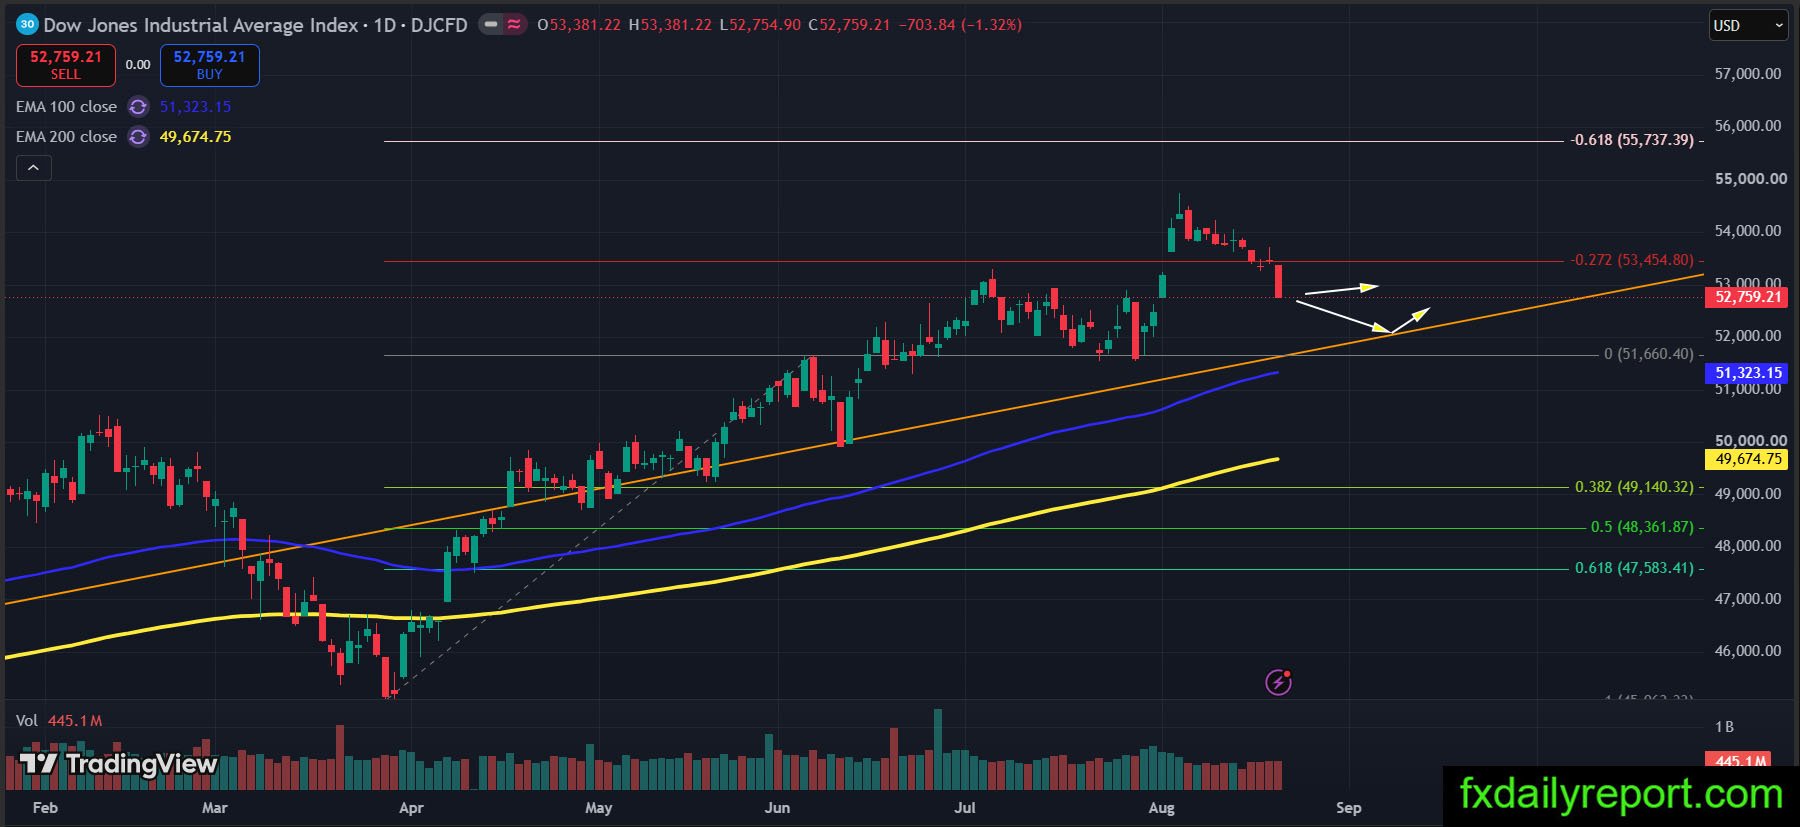This screenshot has width=1800, height=827.
Task: Click the change value -703.84 (-1.32%)
Action: pyautogui.click(x=960, y=25)
